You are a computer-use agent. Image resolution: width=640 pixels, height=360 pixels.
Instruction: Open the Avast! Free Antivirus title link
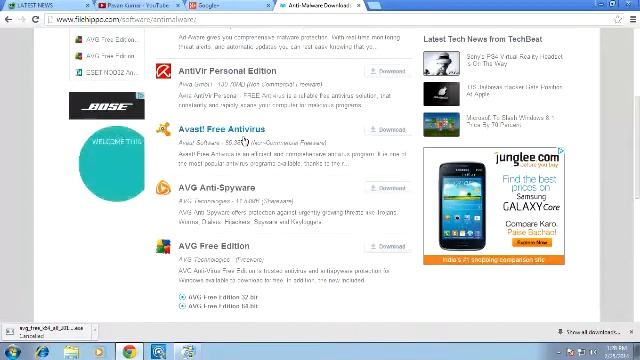click(x=222, y=129)
